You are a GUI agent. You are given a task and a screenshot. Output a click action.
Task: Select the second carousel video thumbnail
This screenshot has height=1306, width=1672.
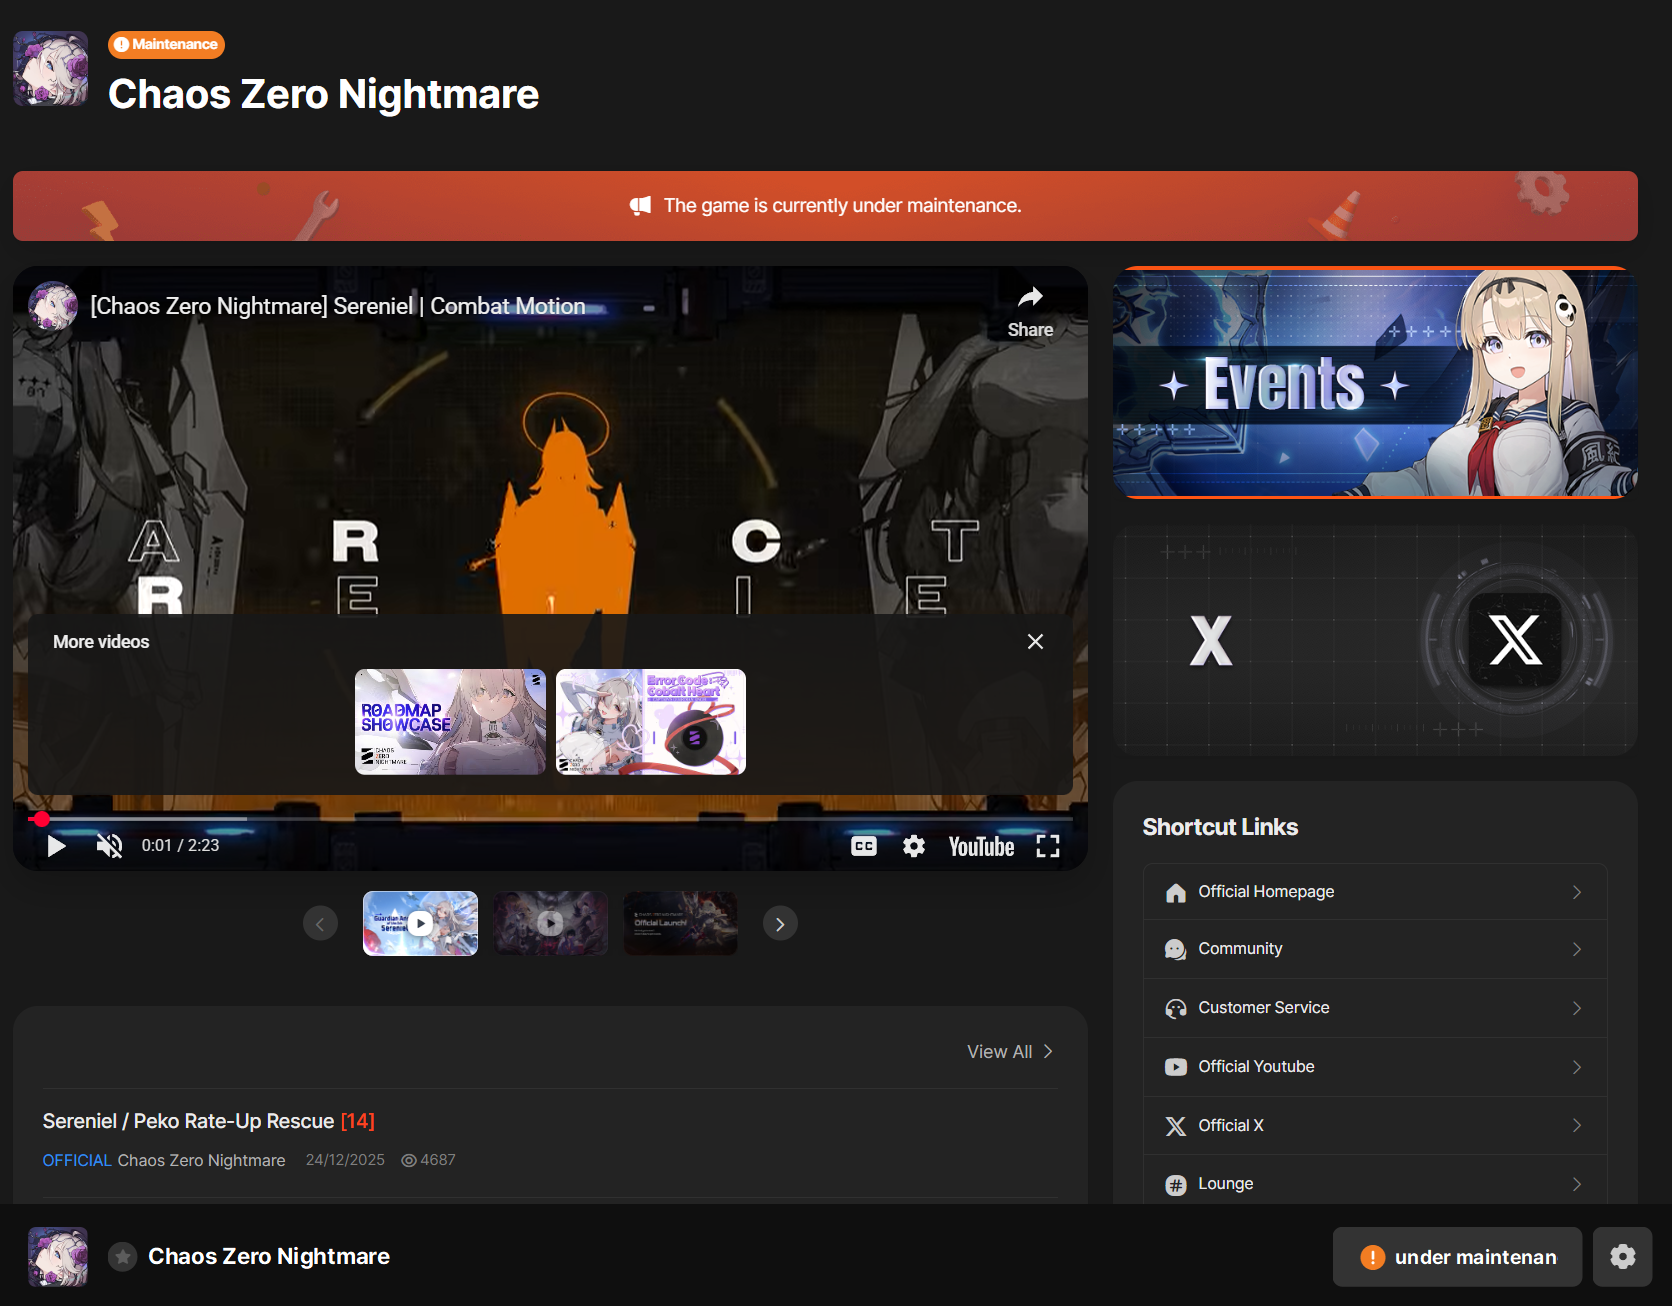(550, 923)
